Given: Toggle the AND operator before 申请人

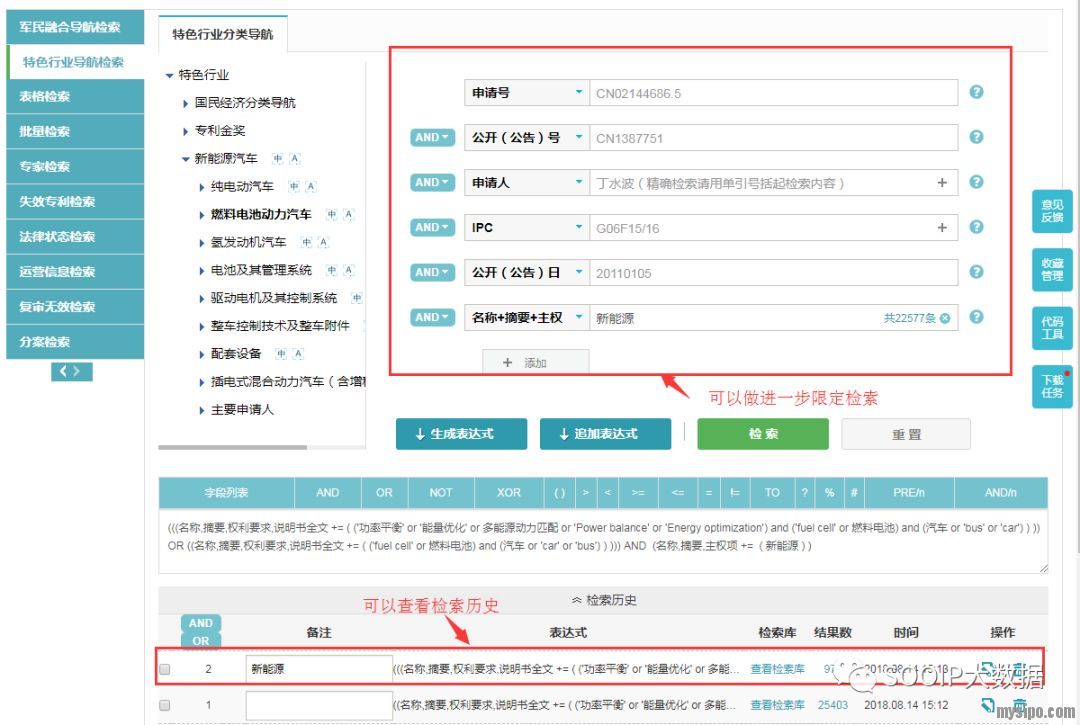Looking at the screenshot, I should click(432, 183).
